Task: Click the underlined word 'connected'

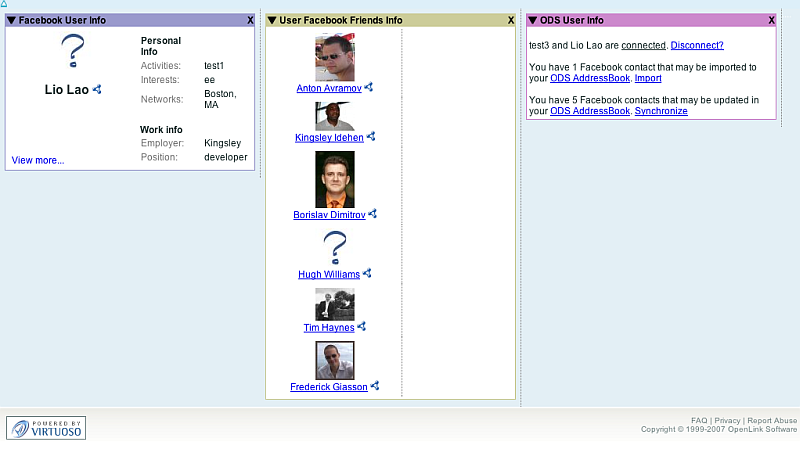Action: click(643, 45)
